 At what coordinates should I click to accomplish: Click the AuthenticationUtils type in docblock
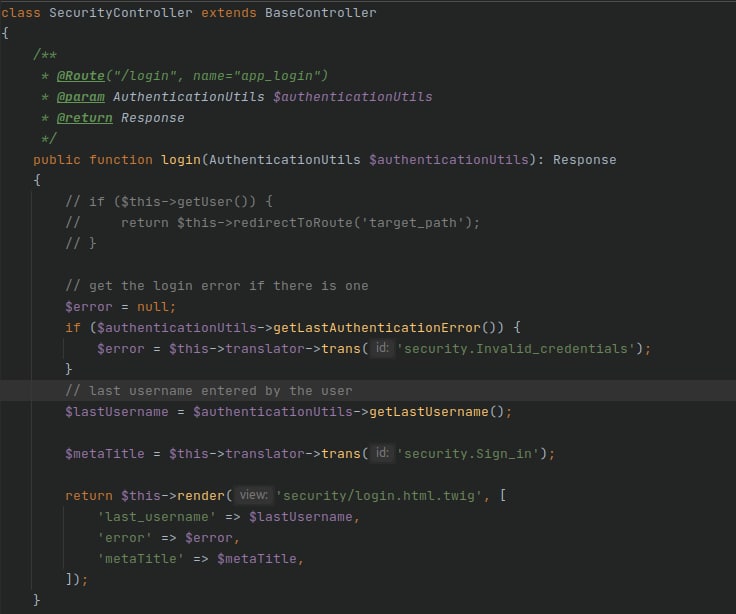coord(189,97)
